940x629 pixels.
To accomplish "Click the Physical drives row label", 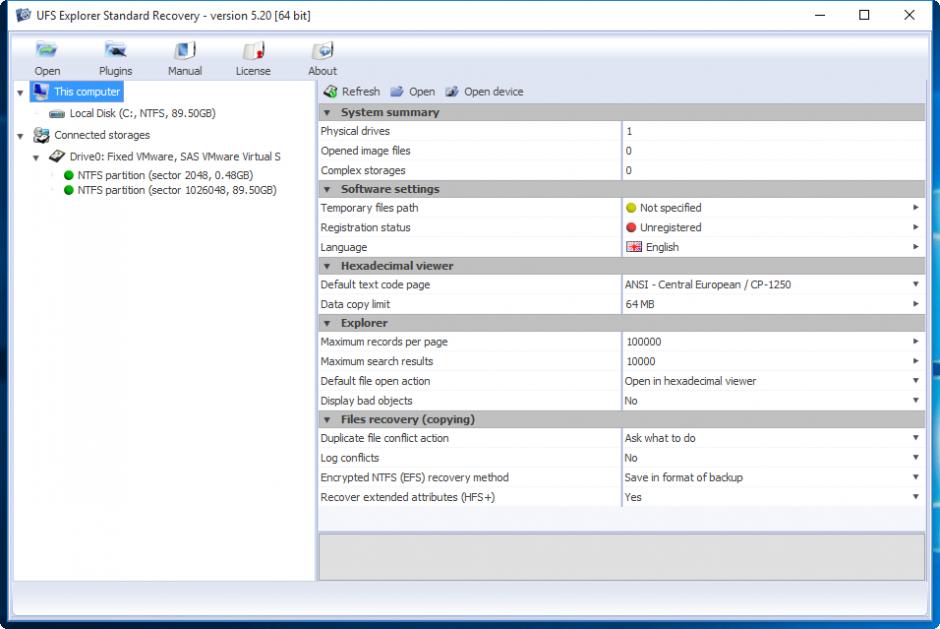I will coord(355,131).
